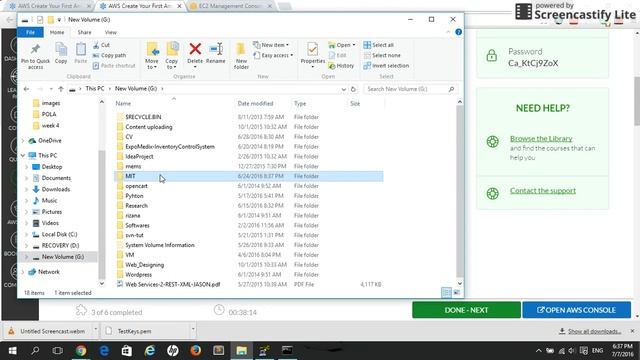Sort by Date modified column header
The width and height of the screenshot is (640, 360).
pos(256,104)
